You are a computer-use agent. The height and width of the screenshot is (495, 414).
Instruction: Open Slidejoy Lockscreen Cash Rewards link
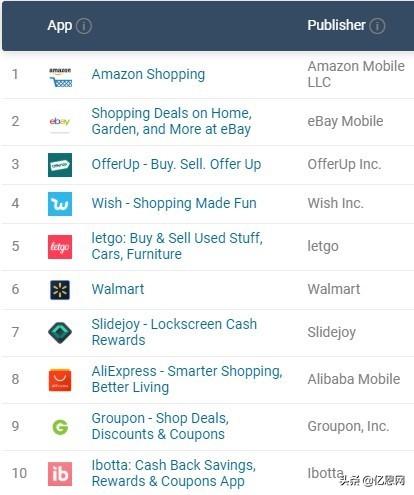click(174, 332)
